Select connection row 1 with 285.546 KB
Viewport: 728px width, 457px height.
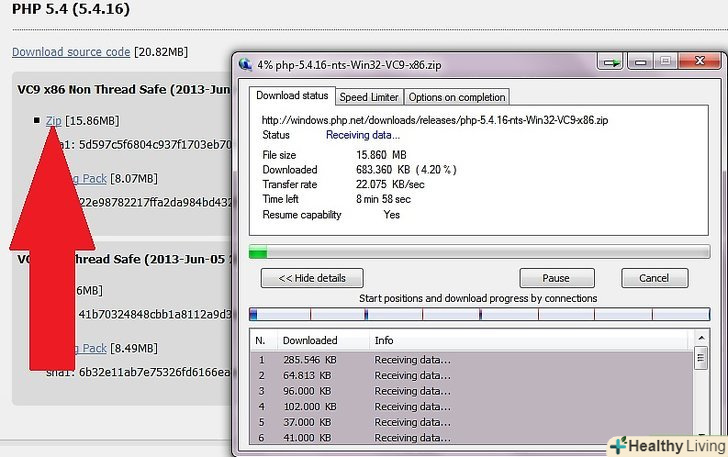471,360
